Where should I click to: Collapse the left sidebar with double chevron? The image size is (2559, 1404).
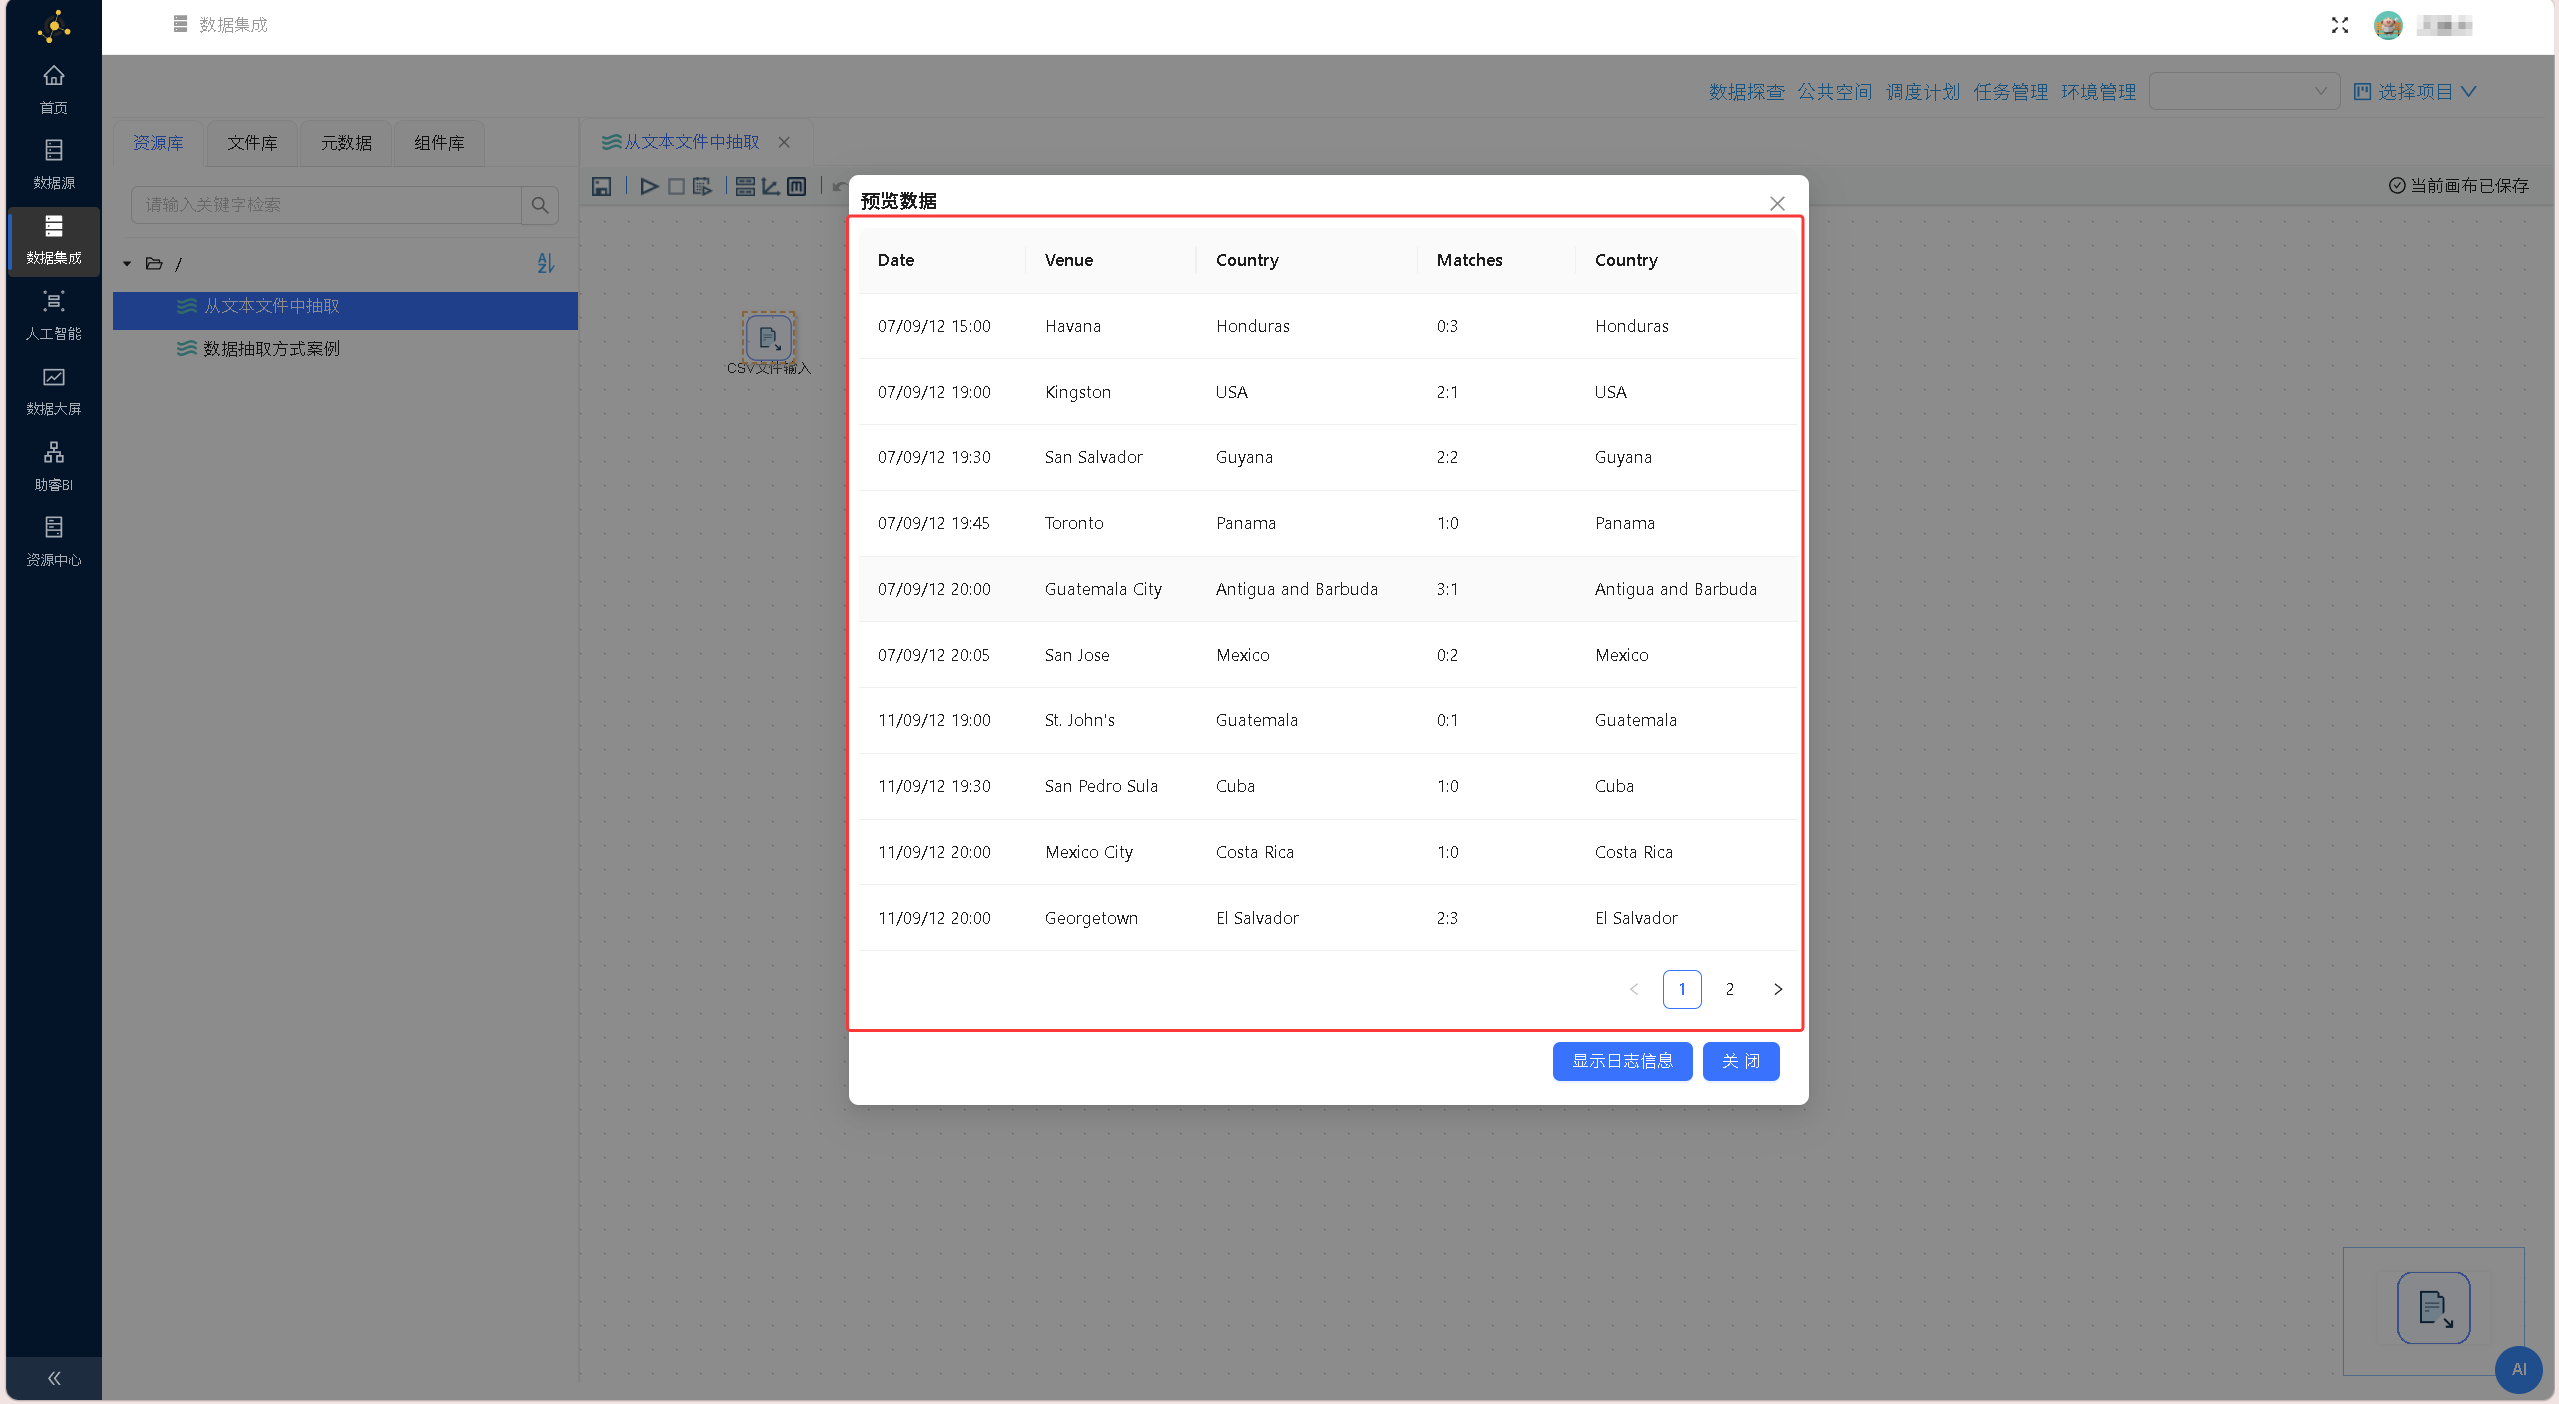coord(54,1378)
